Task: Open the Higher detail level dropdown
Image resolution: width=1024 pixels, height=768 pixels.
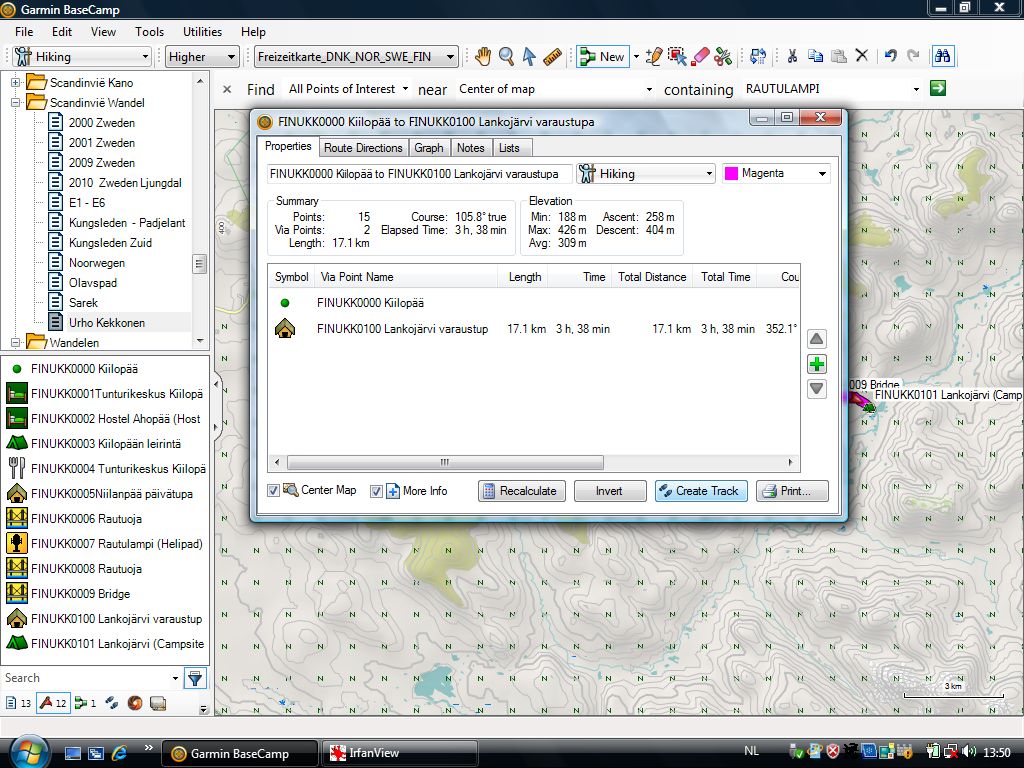Action: [x=203, y=57]
